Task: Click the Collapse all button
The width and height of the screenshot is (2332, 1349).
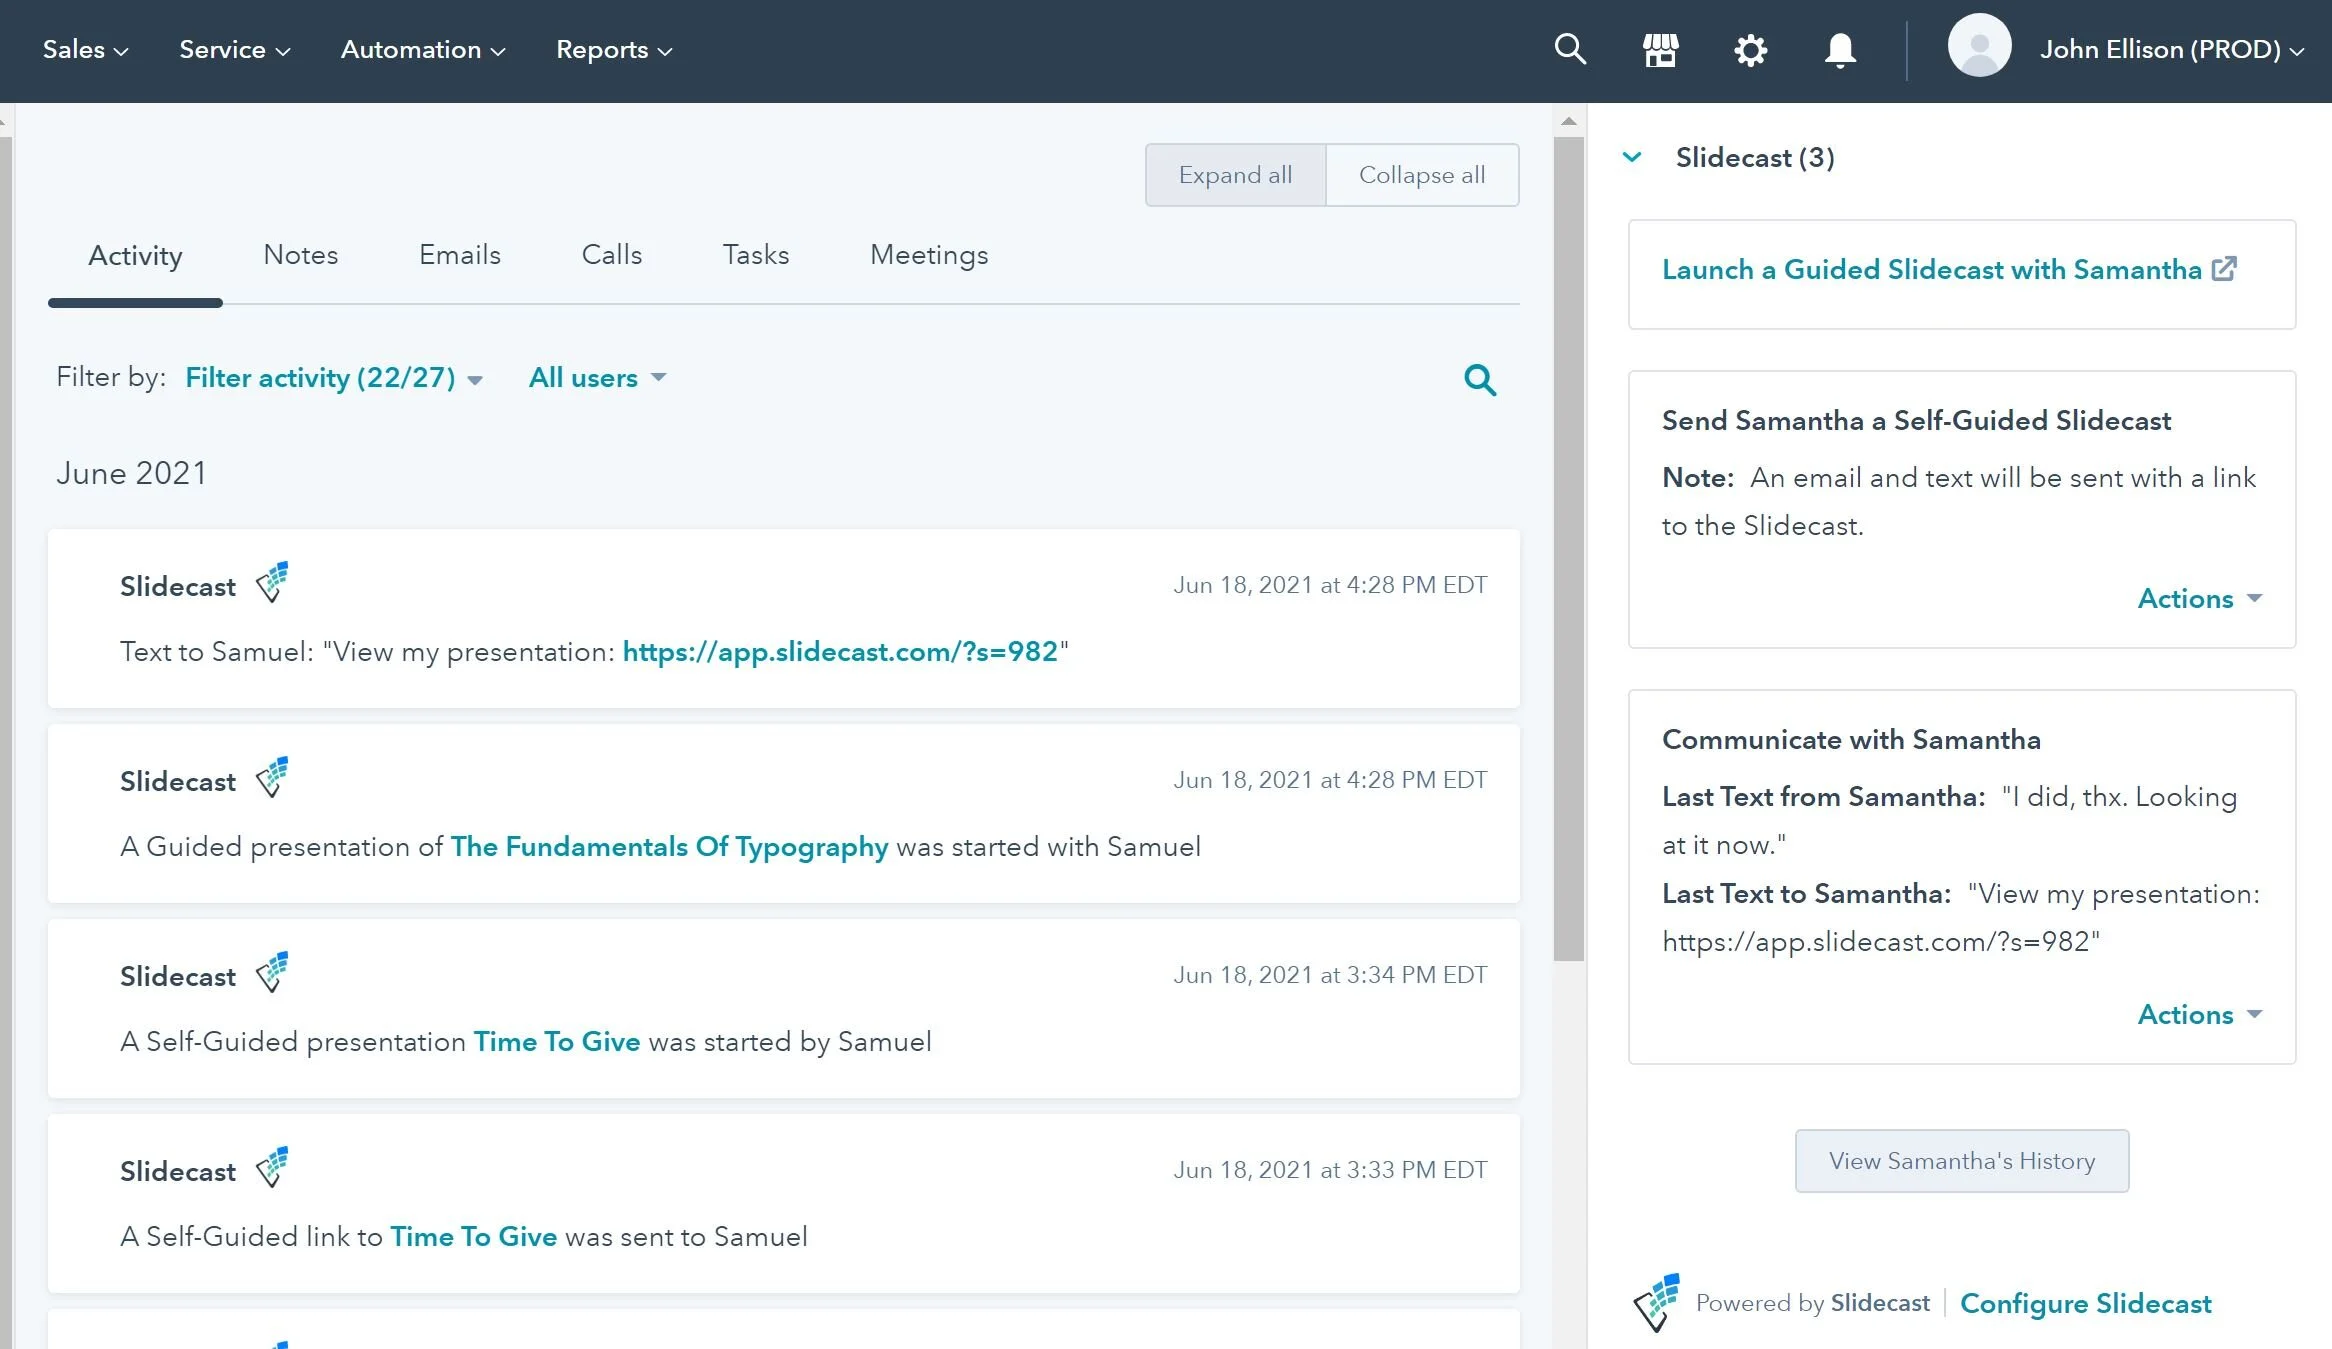Action: tap(1422, 175)
